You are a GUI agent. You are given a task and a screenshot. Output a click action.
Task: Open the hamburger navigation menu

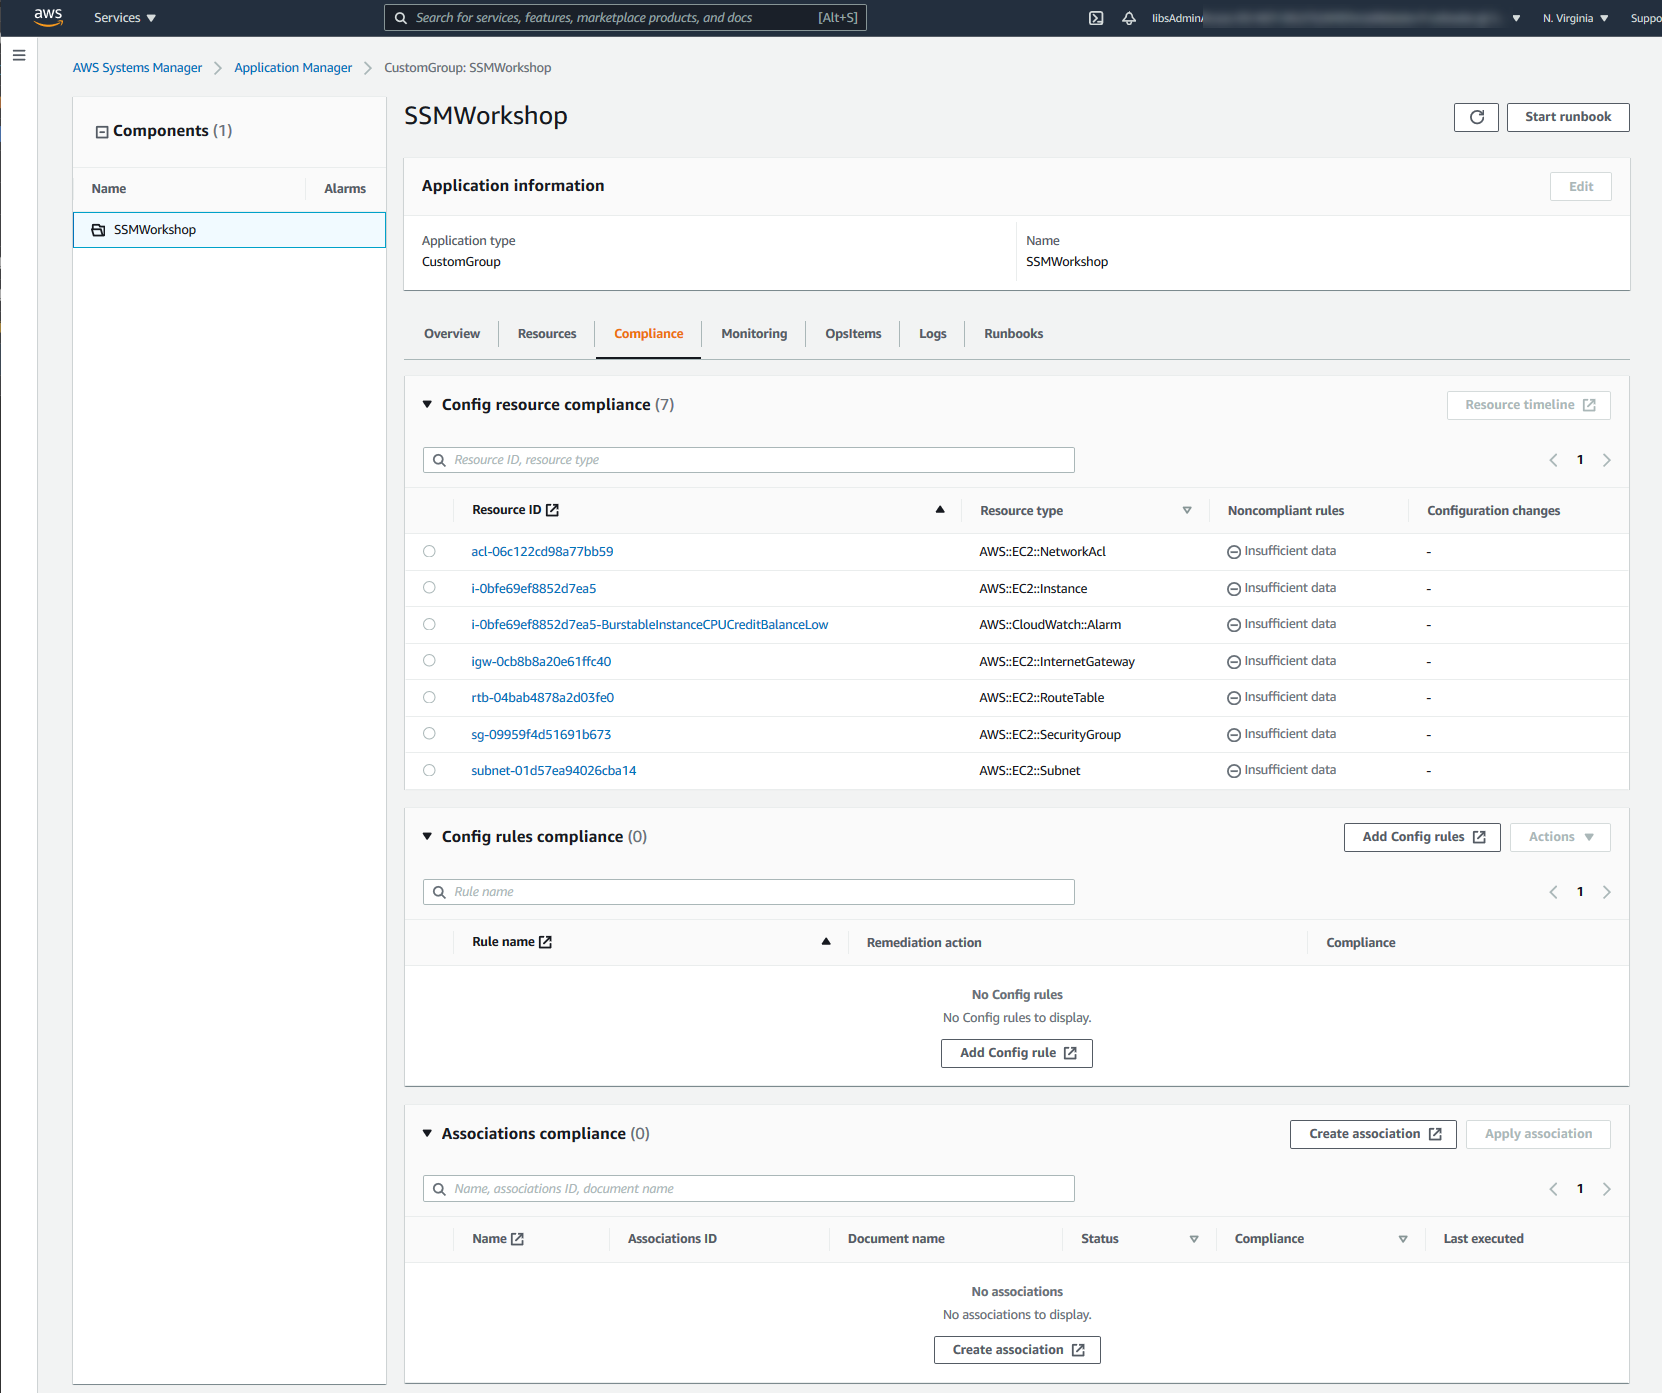point(19,55)
